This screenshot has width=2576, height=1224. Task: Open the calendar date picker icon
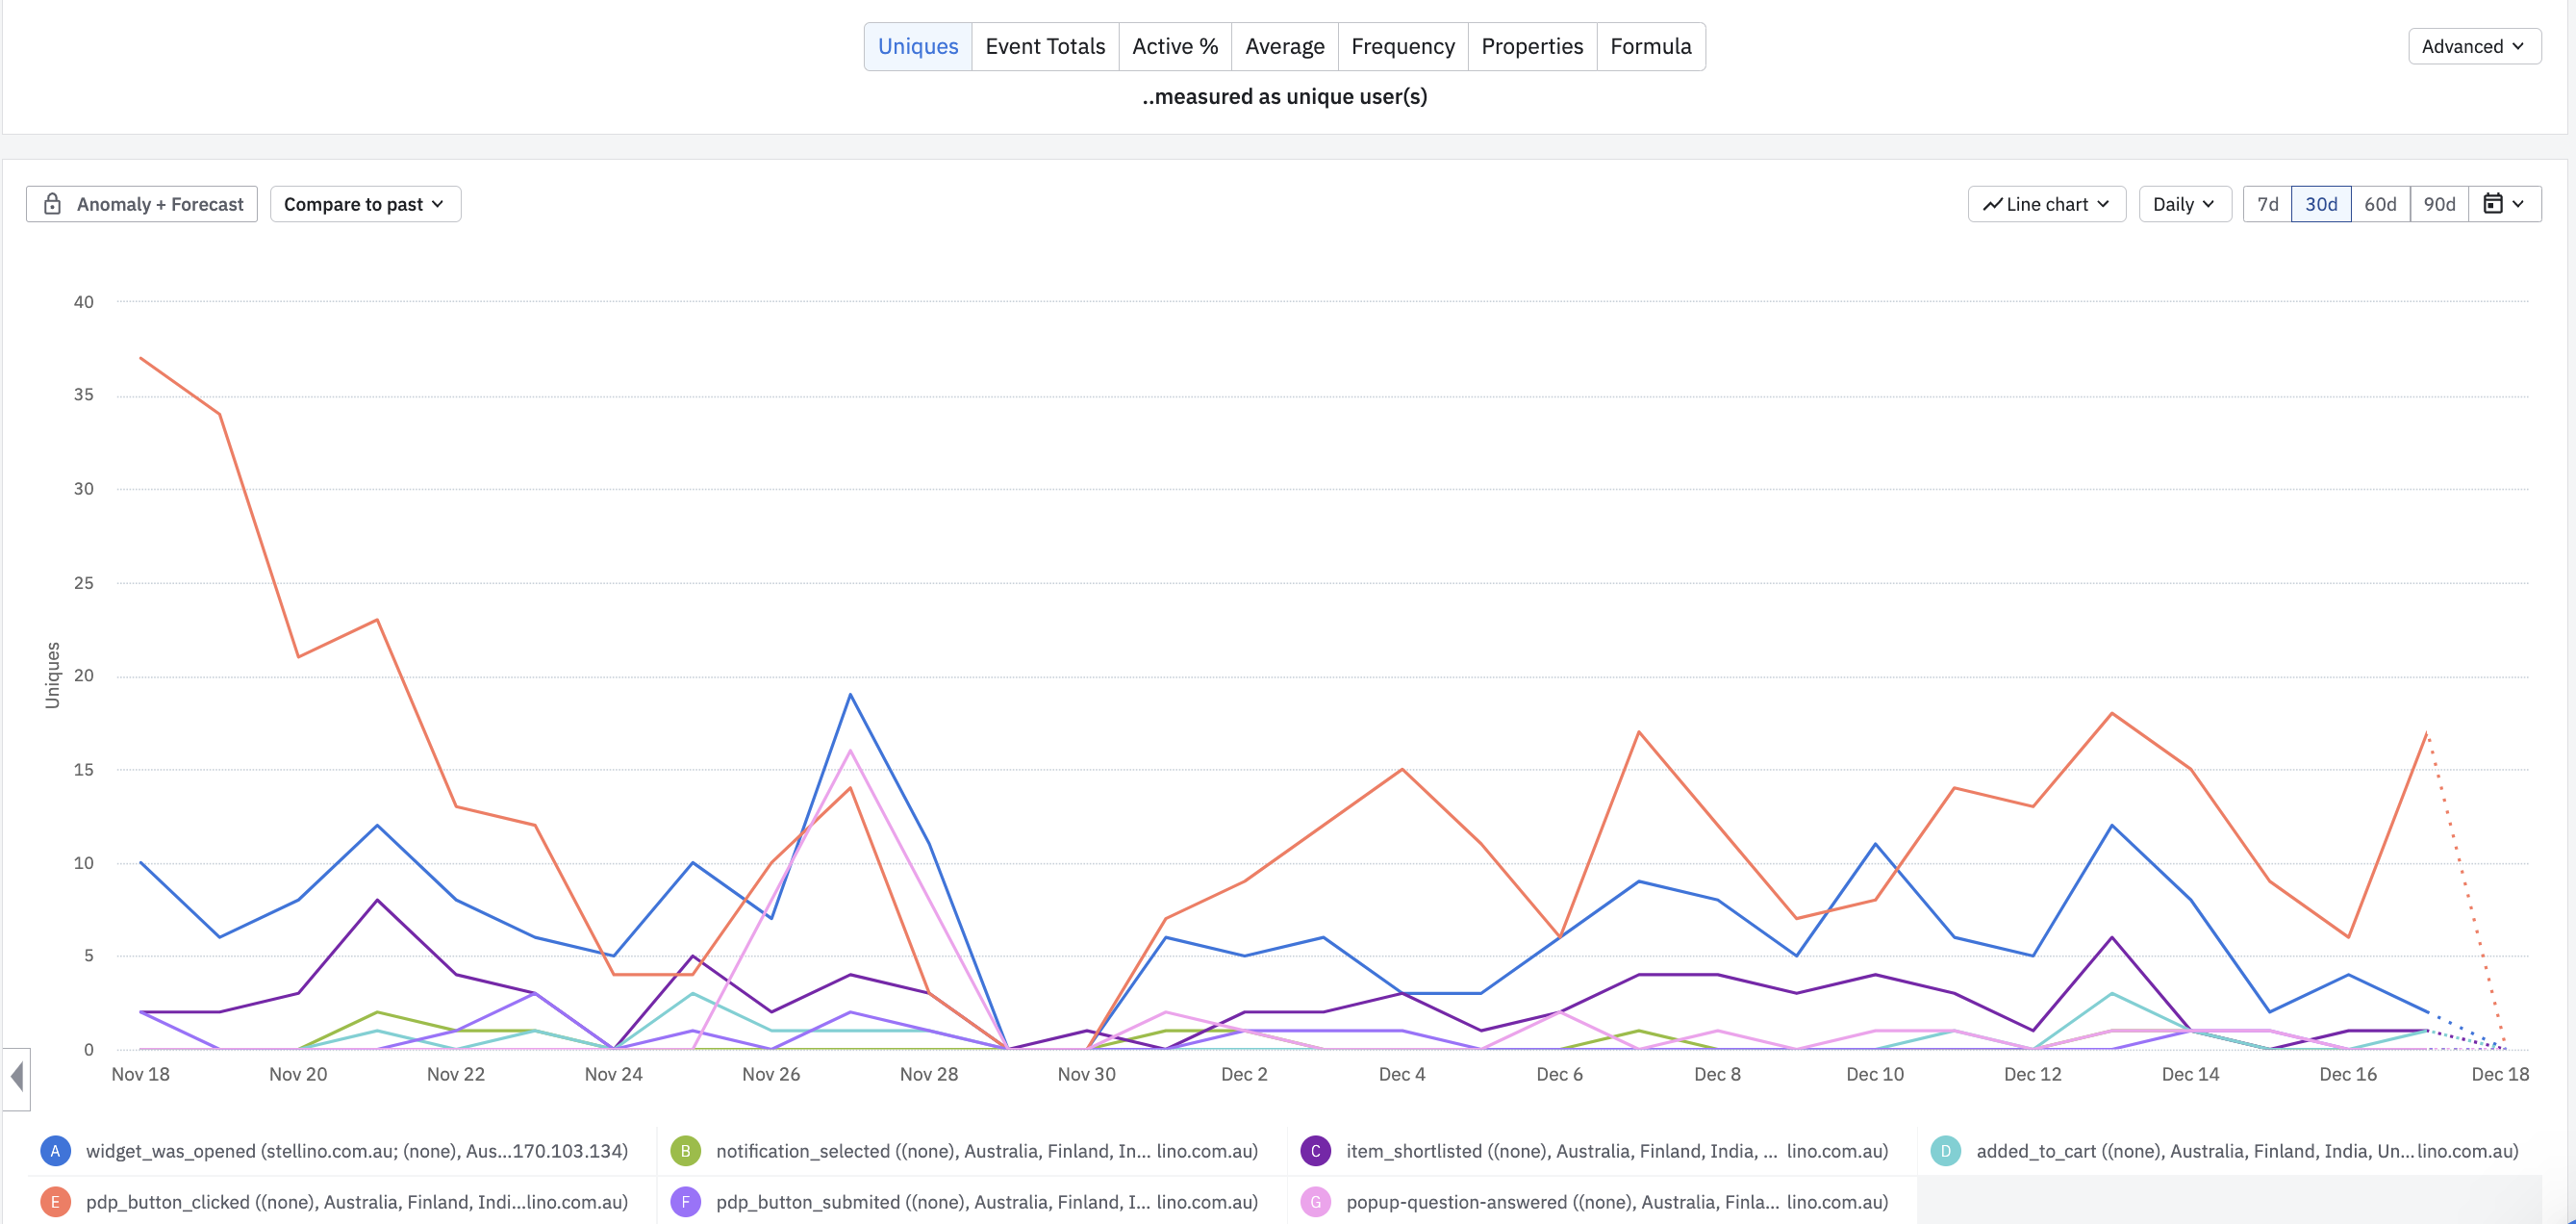pyautogui.click(x=2494, y=204)
